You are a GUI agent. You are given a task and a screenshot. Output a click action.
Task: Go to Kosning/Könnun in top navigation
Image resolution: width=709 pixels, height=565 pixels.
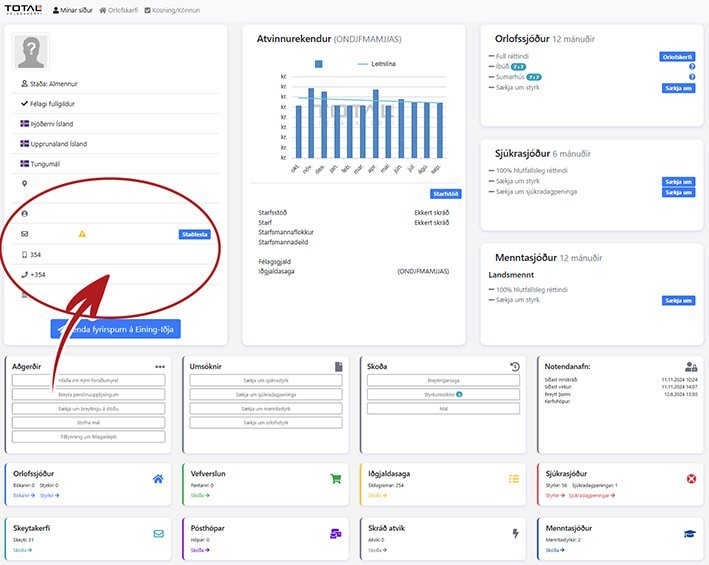pyautogui.click(x=172, y=10)
